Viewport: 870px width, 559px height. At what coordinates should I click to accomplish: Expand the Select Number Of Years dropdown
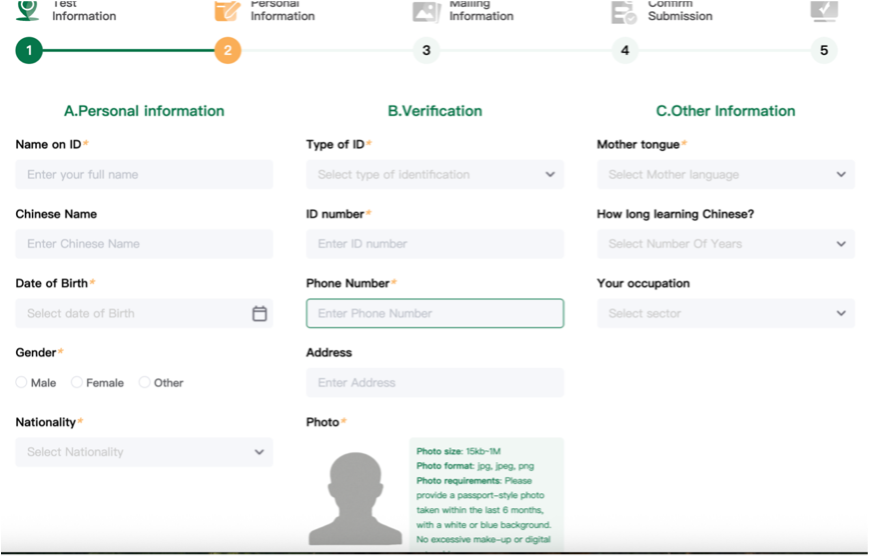pyautogui.click(x=725, y=244)
